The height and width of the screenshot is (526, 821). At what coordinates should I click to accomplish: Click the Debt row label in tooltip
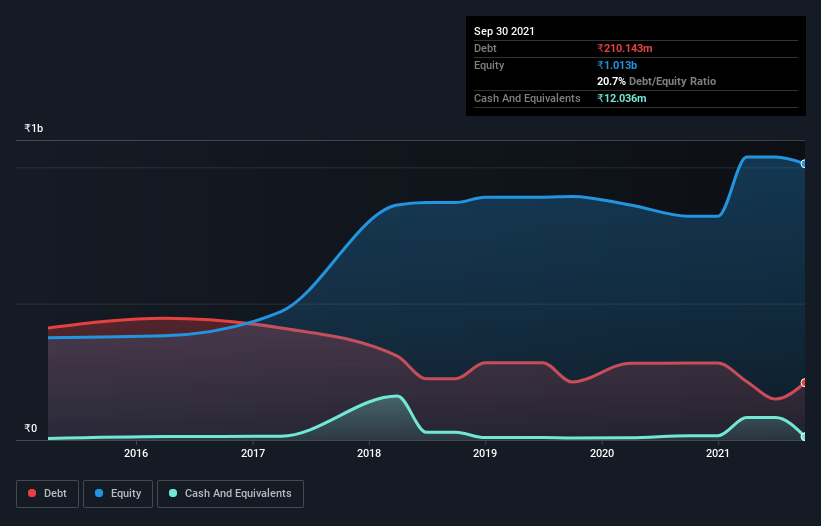pyautogui.click(x=485, y=48)
